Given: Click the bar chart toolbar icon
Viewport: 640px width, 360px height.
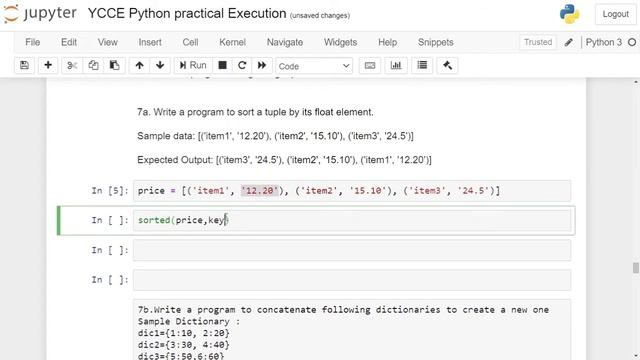Looking at the screenshot, I should coord(396,65).
